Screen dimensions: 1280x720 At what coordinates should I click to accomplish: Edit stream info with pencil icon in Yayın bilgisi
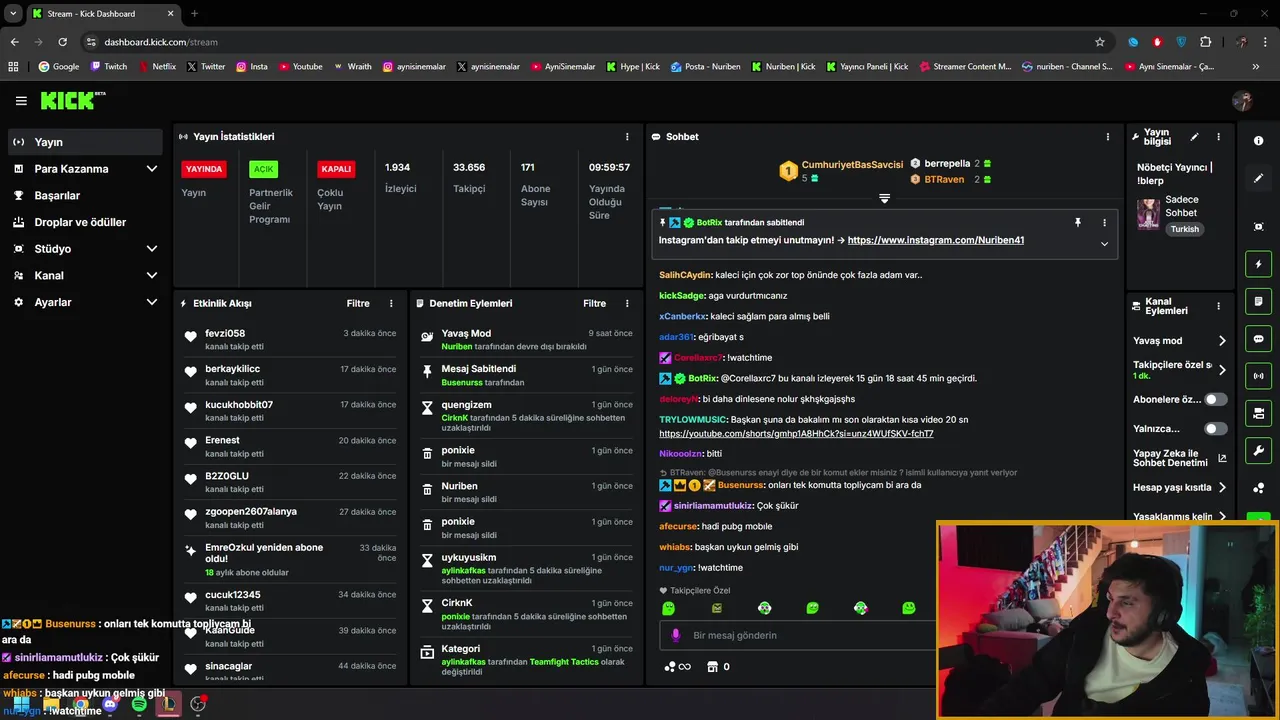tap(1194, 137)
